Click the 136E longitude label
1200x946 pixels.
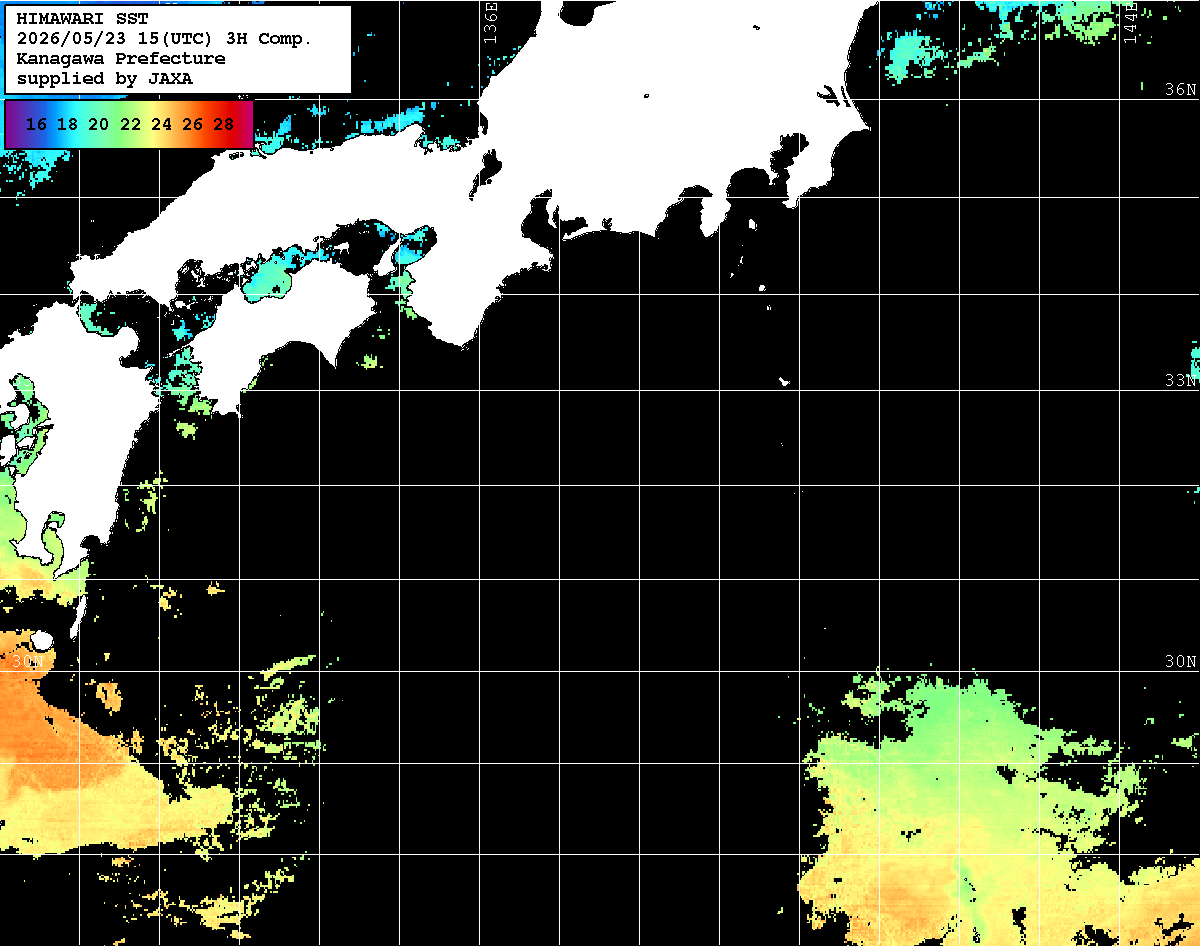(489, 22)
